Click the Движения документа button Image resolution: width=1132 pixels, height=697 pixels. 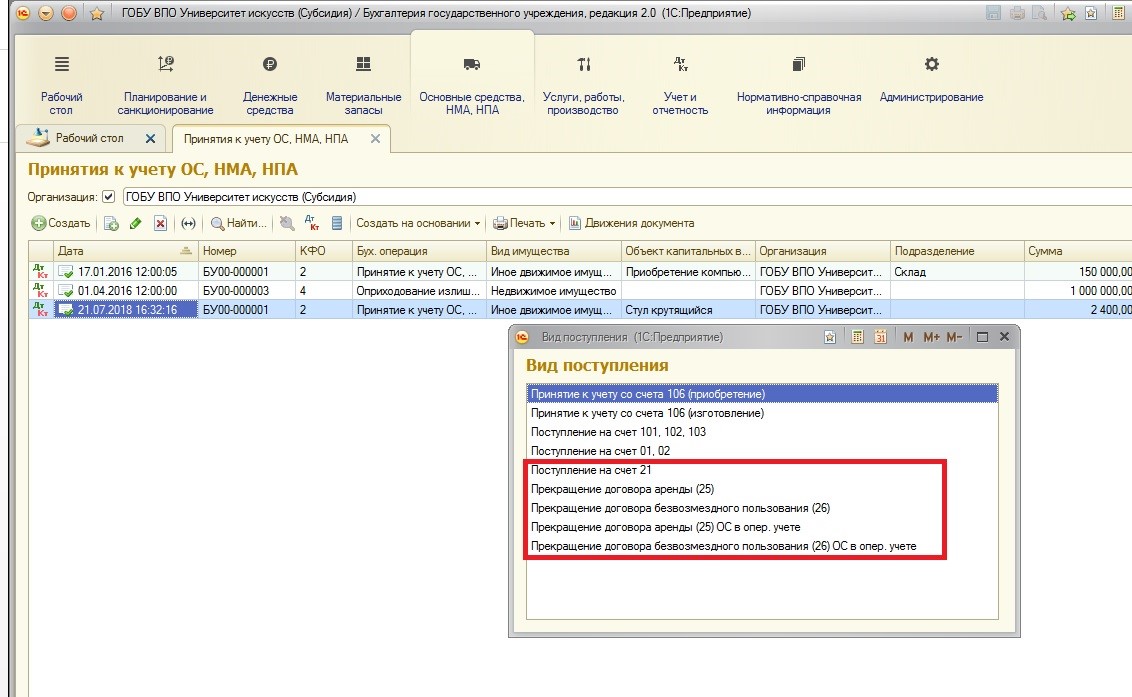[631, 223]
